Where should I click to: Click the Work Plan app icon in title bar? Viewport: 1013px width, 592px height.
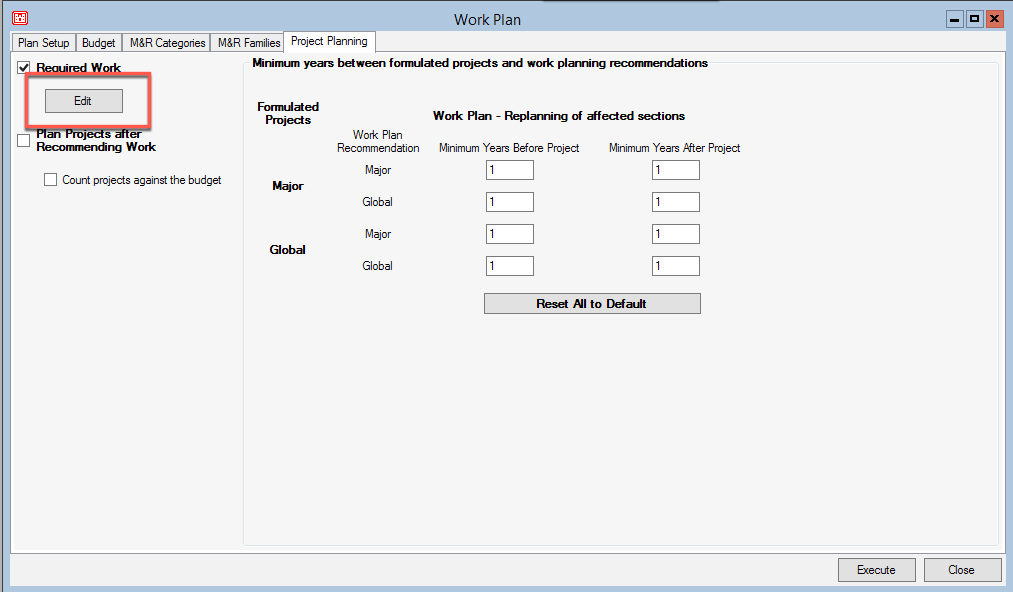(x=19, y=19)
